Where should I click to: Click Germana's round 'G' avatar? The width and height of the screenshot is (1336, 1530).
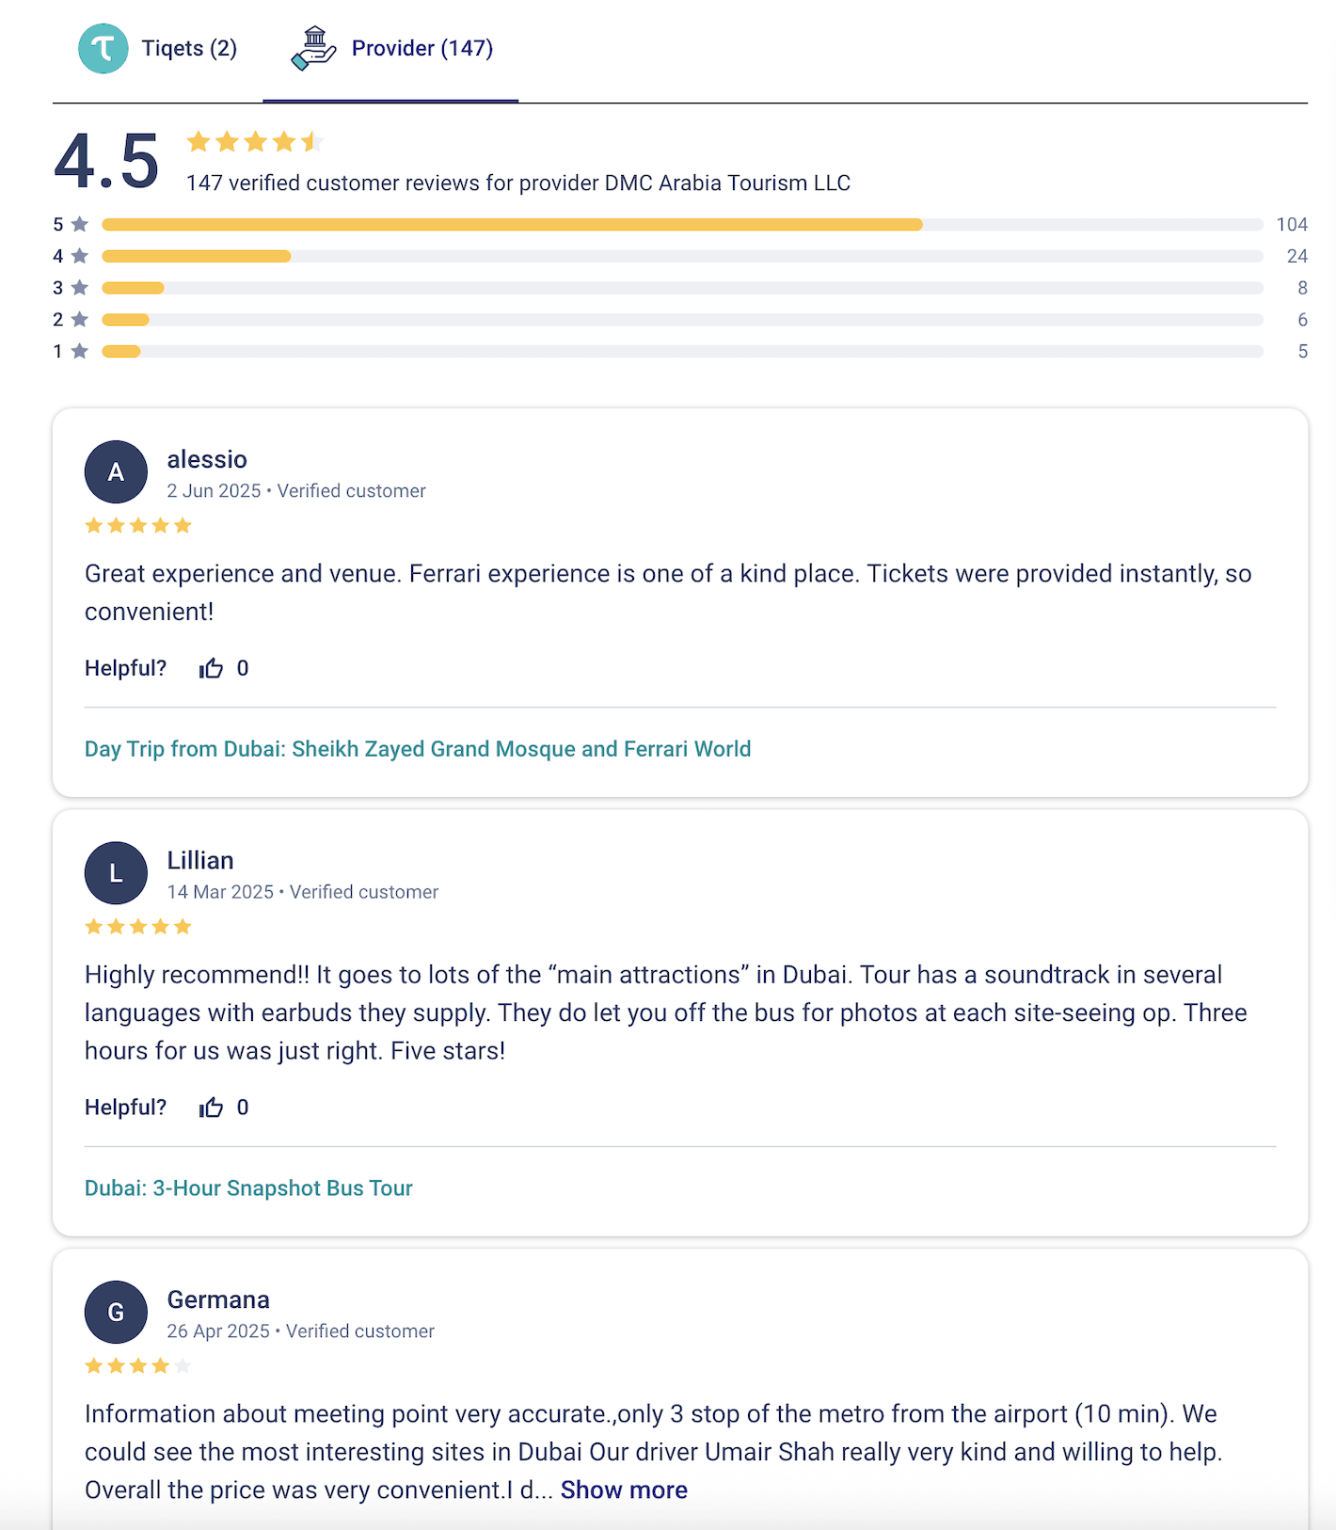pyautogui.click(x=116, y=1312)
